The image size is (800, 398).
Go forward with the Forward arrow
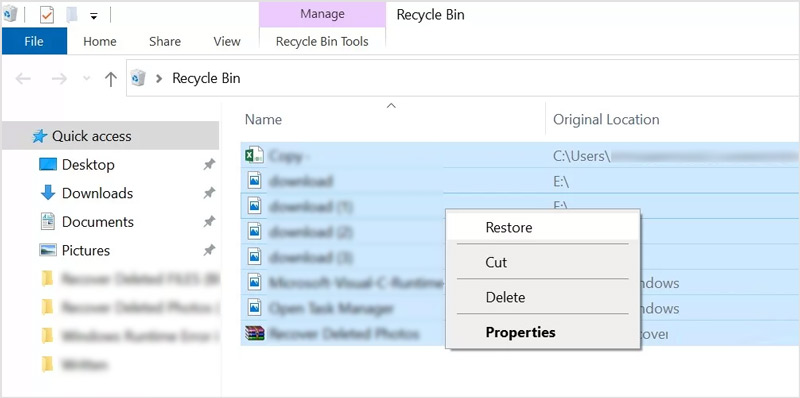(x=59, y=79)
